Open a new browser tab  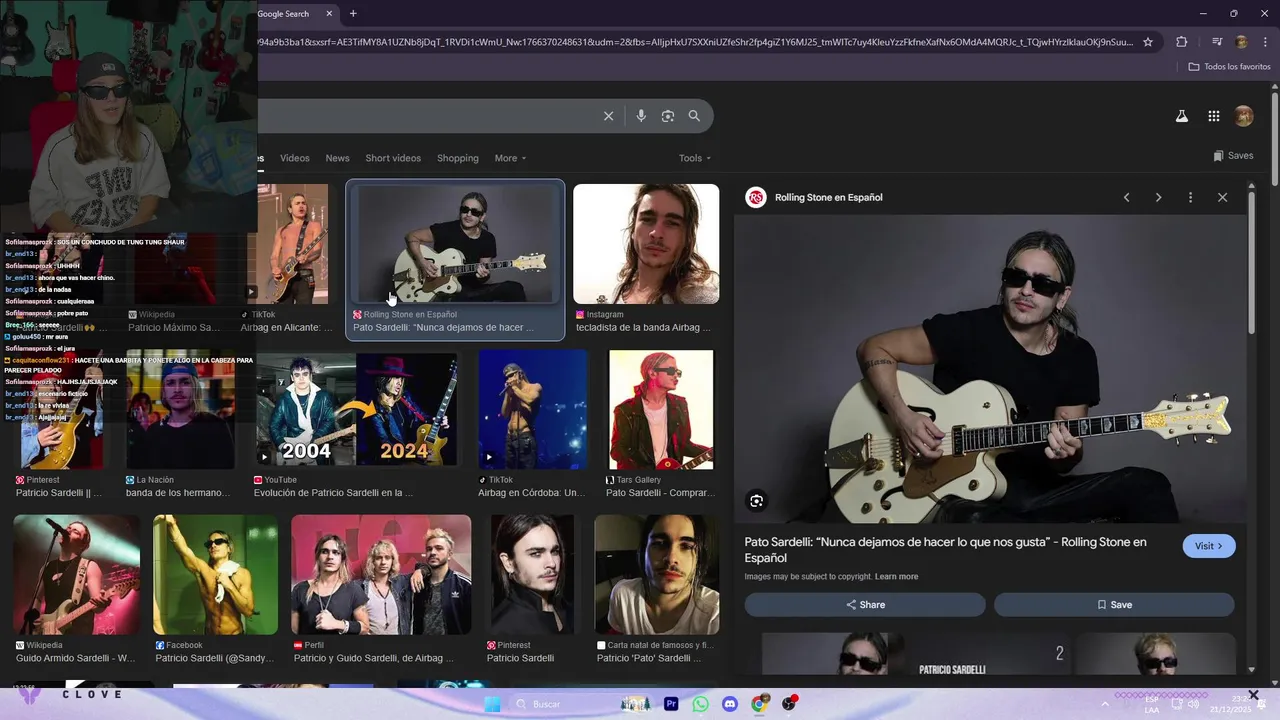[x=353, y=14]
